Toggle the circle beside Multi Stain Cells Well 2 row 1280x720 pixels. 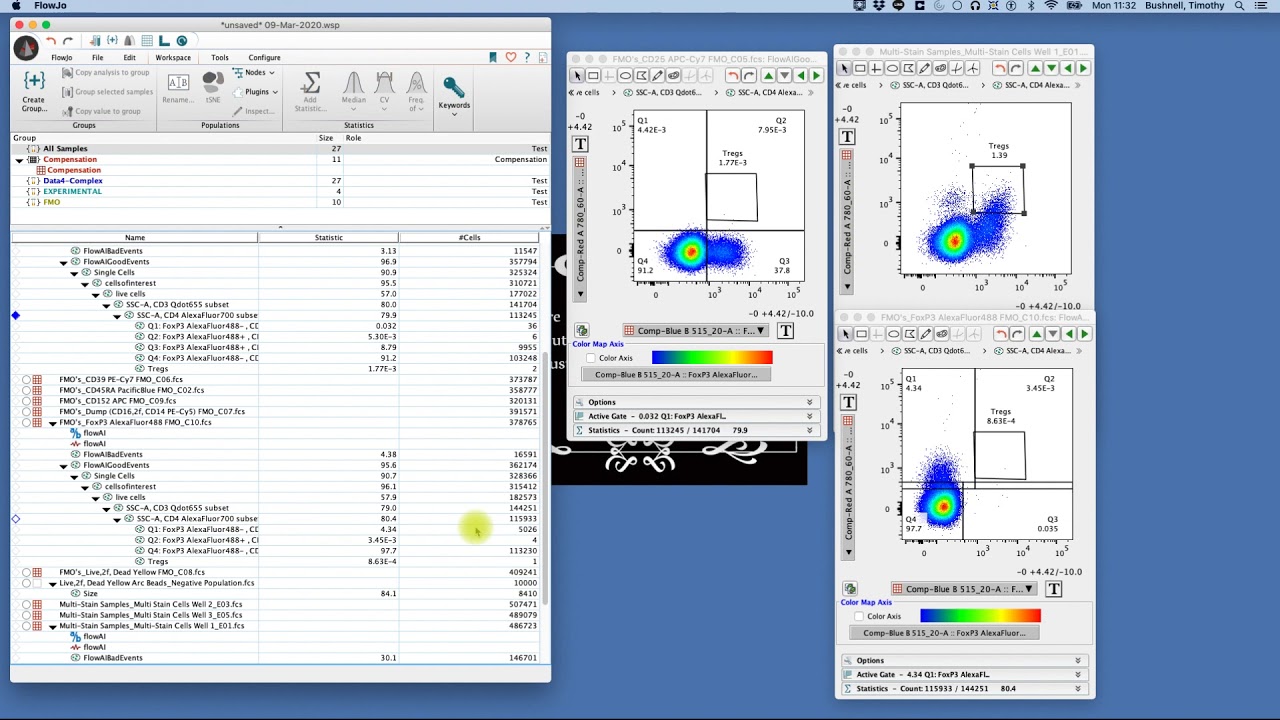pos(26,604)
